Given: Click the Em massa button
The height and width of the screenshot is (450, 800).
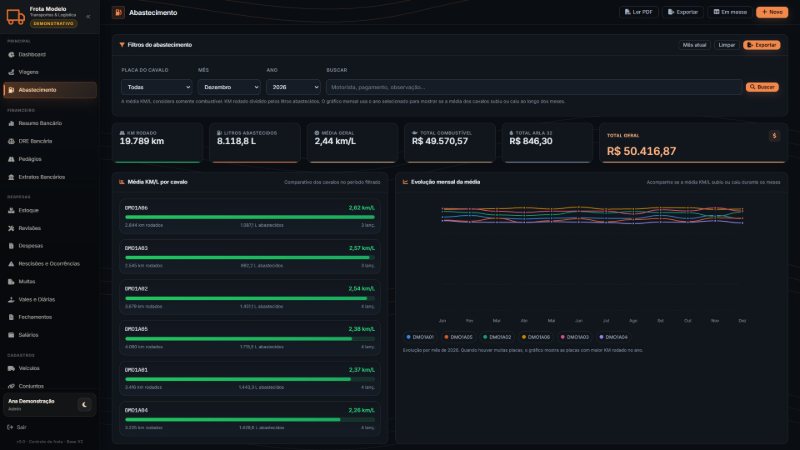Looking at the screenshot, I should pyautogui.click(x=730, y=12).
